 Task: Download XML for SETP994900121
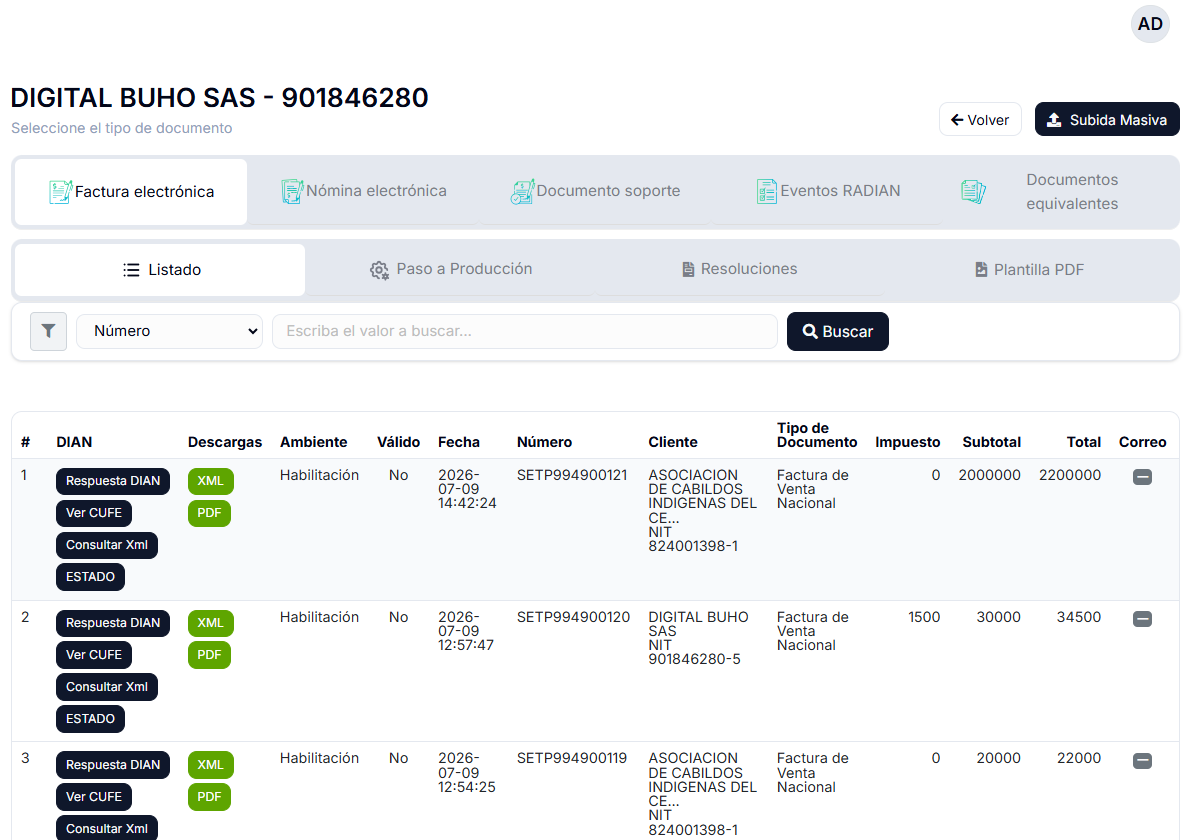tap(210, 481)
